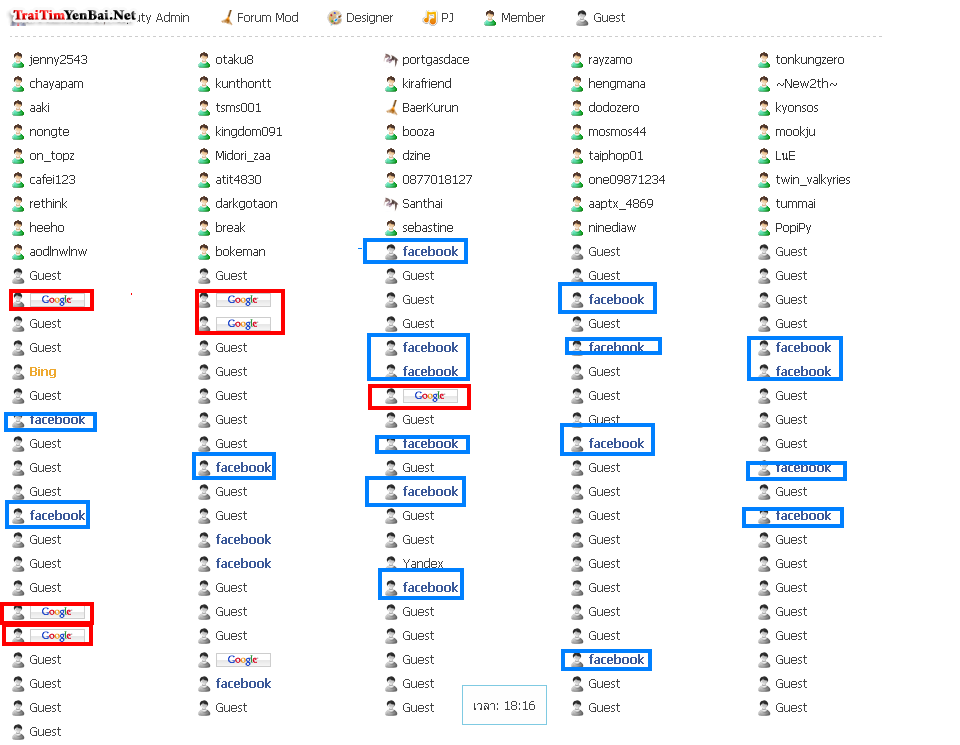The width and height of the screenshot is (960, 745).
Task: Open the ~New2th~ user link
Action: (806, 84)
